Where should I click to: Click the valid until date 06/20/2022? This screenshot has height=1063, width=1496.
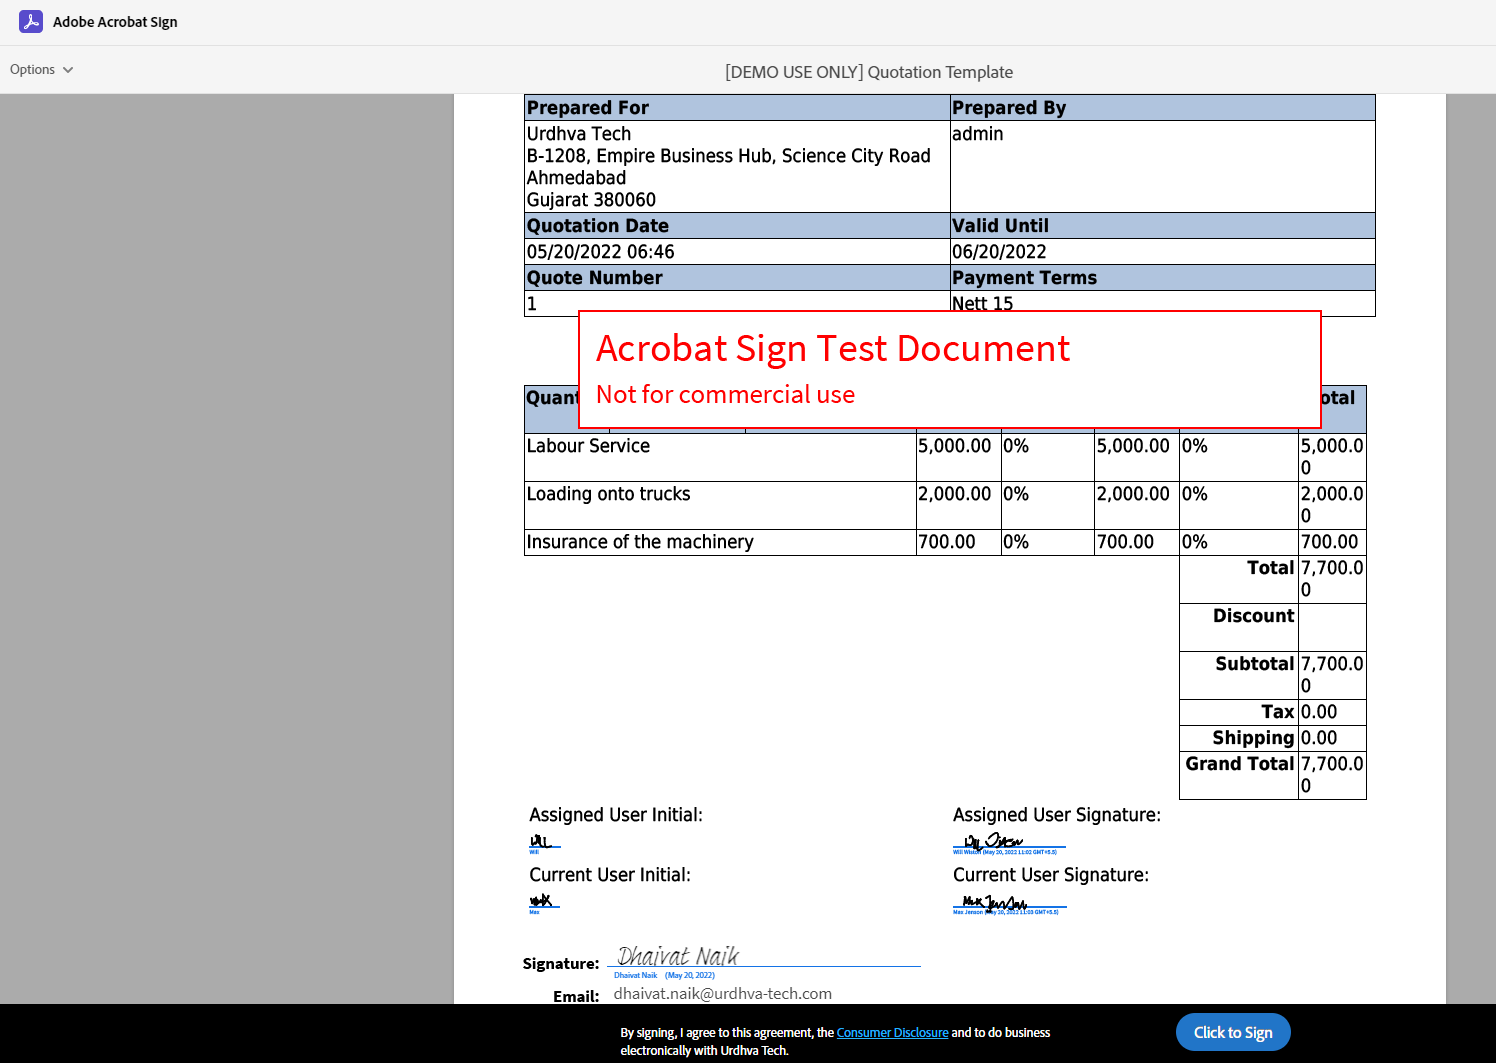999,252
